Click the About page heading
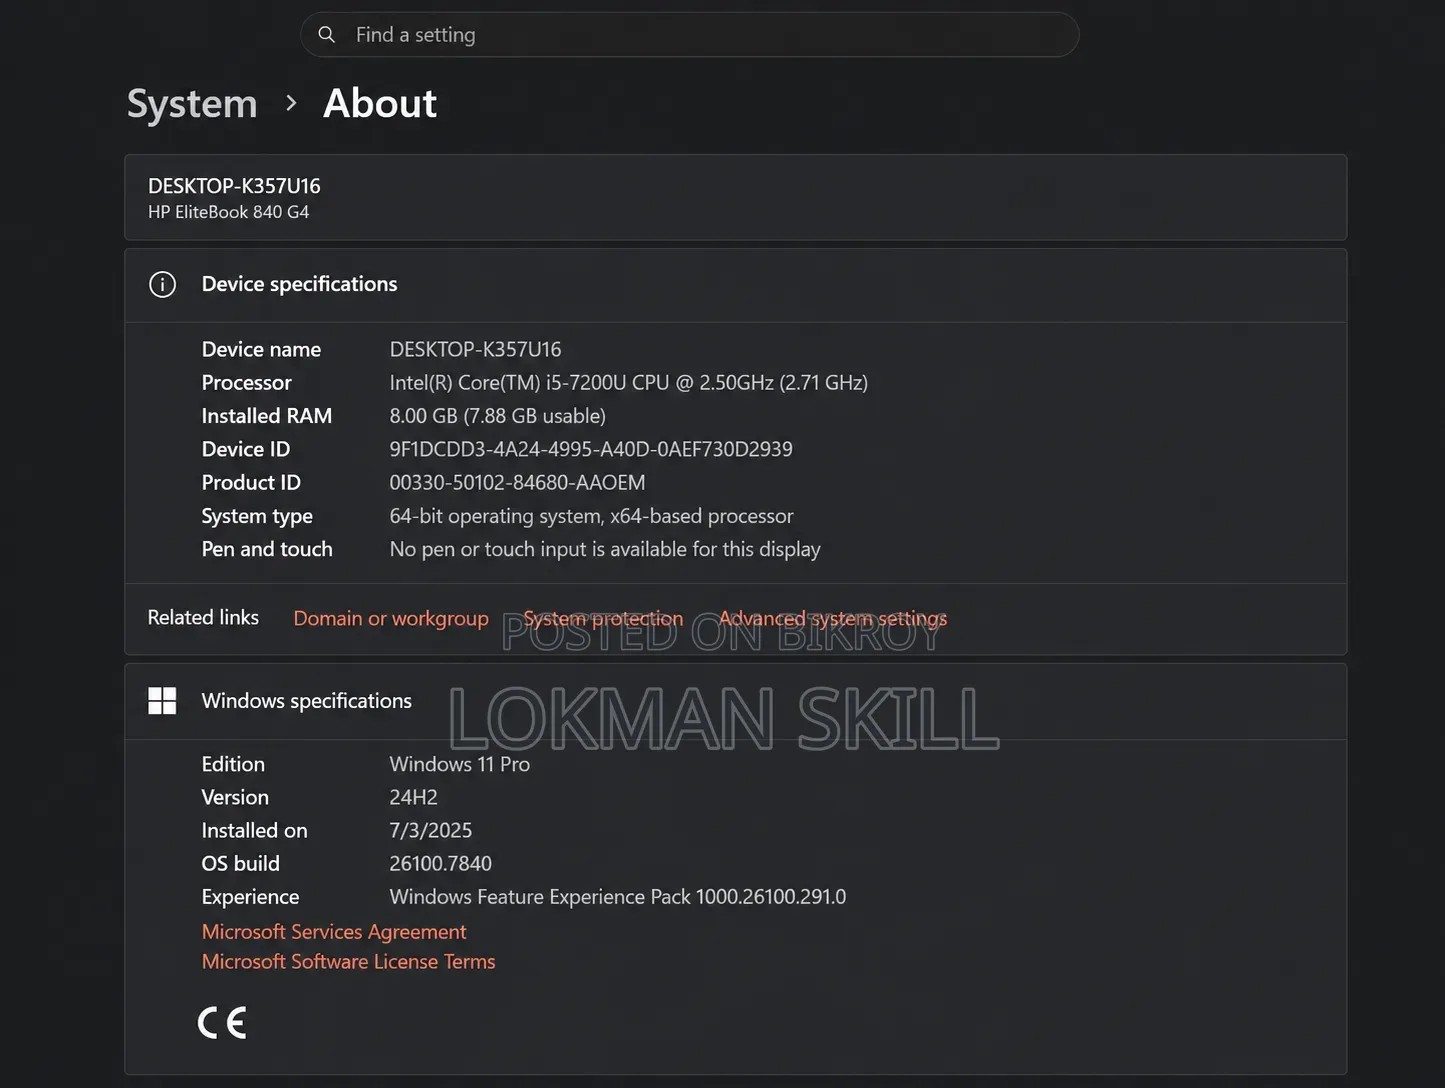The height and width of the screenshot is (1088, 1445). (380, 104)
